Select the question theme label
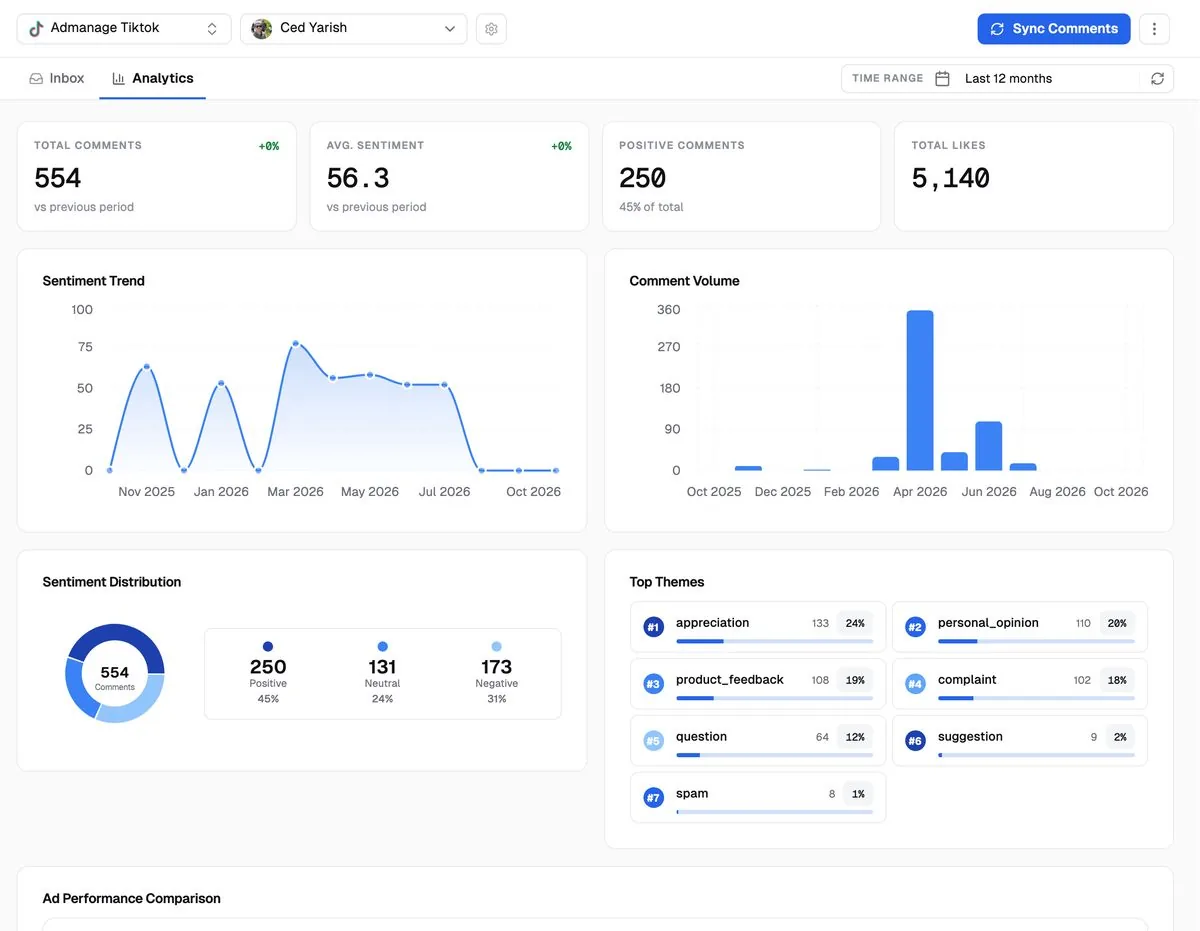This screenshot has height=931, width=1200. (701, 737)
